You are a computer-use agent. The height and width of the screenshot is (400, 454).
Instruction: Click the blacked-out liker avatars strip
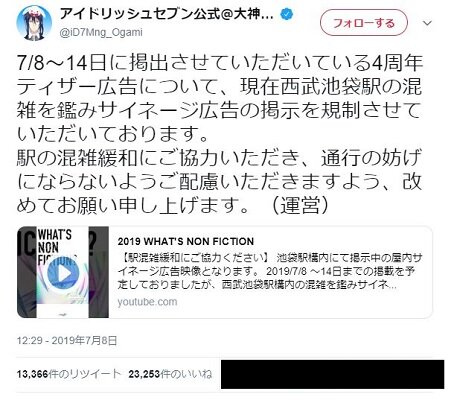(x=332, y=374)
